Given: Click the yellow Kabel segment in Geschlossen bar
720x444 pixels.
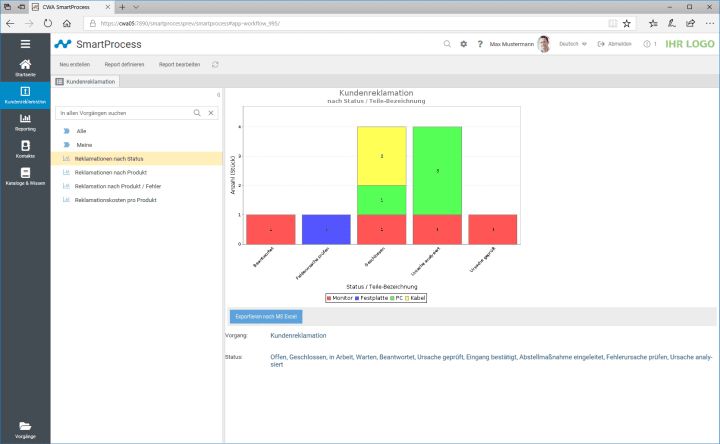Looking at the screenshot, I should (x=382, y=156).
